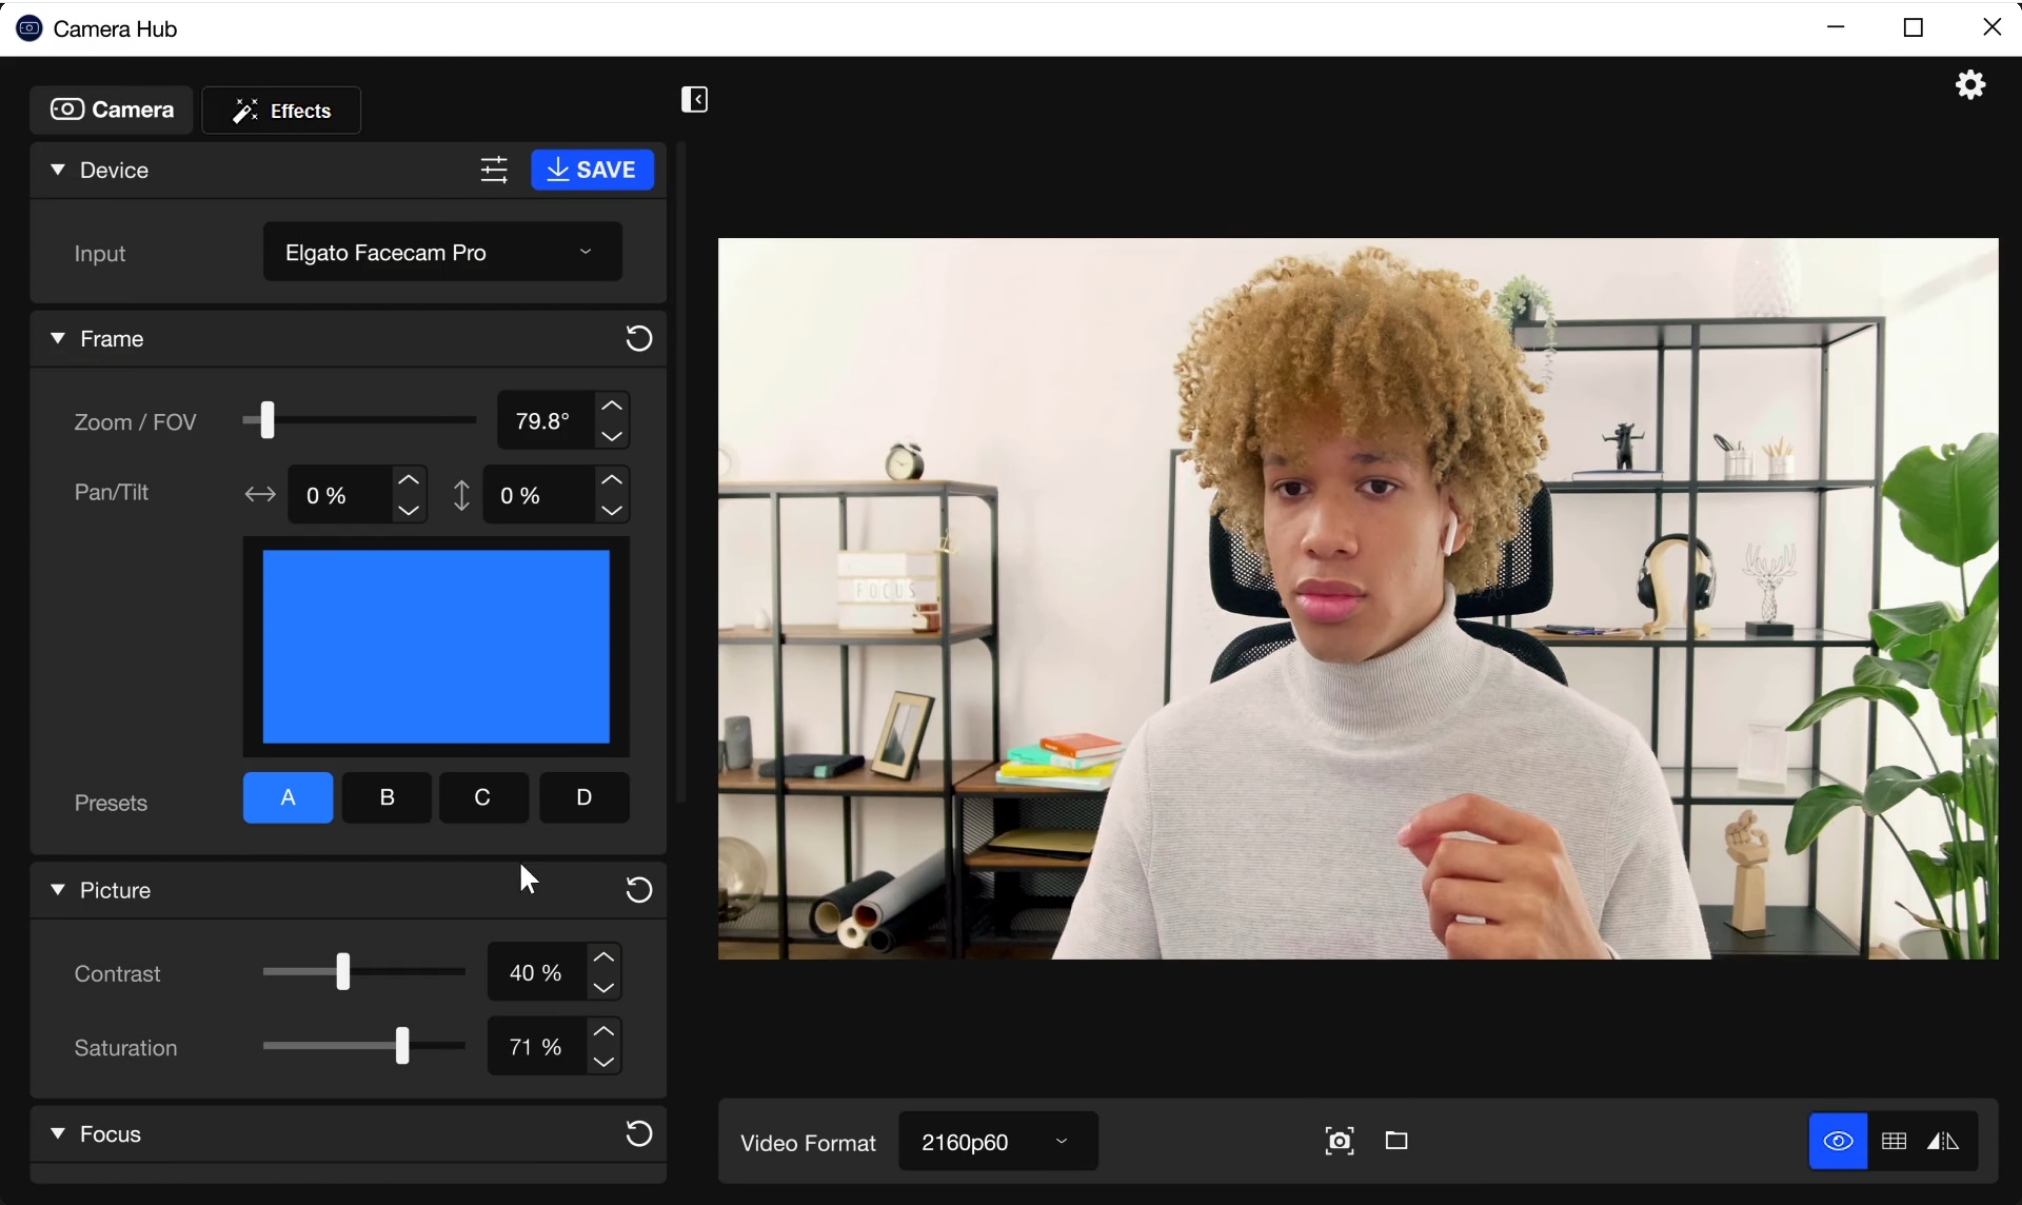
Task: Click the Saturation slider handle
Action: (402, 1046)
